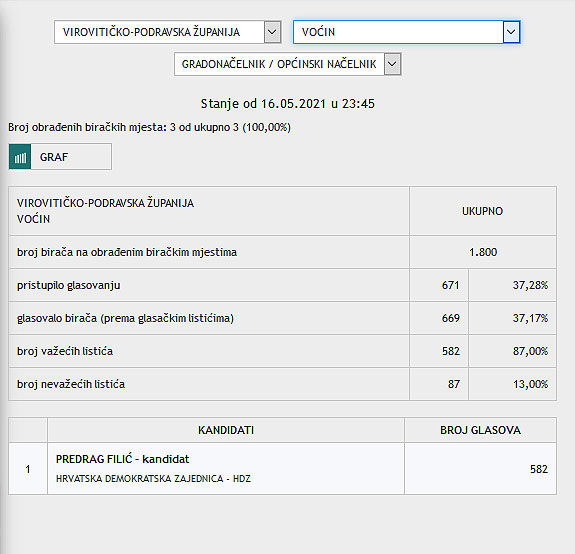
Task: Click the KANDIDATI column header
Action: point(226,430)
